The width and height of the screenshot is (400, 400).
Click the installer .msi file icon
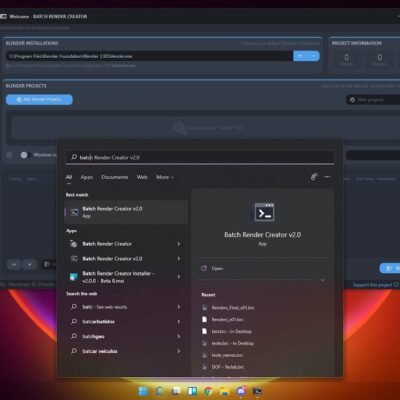point(74,277)
